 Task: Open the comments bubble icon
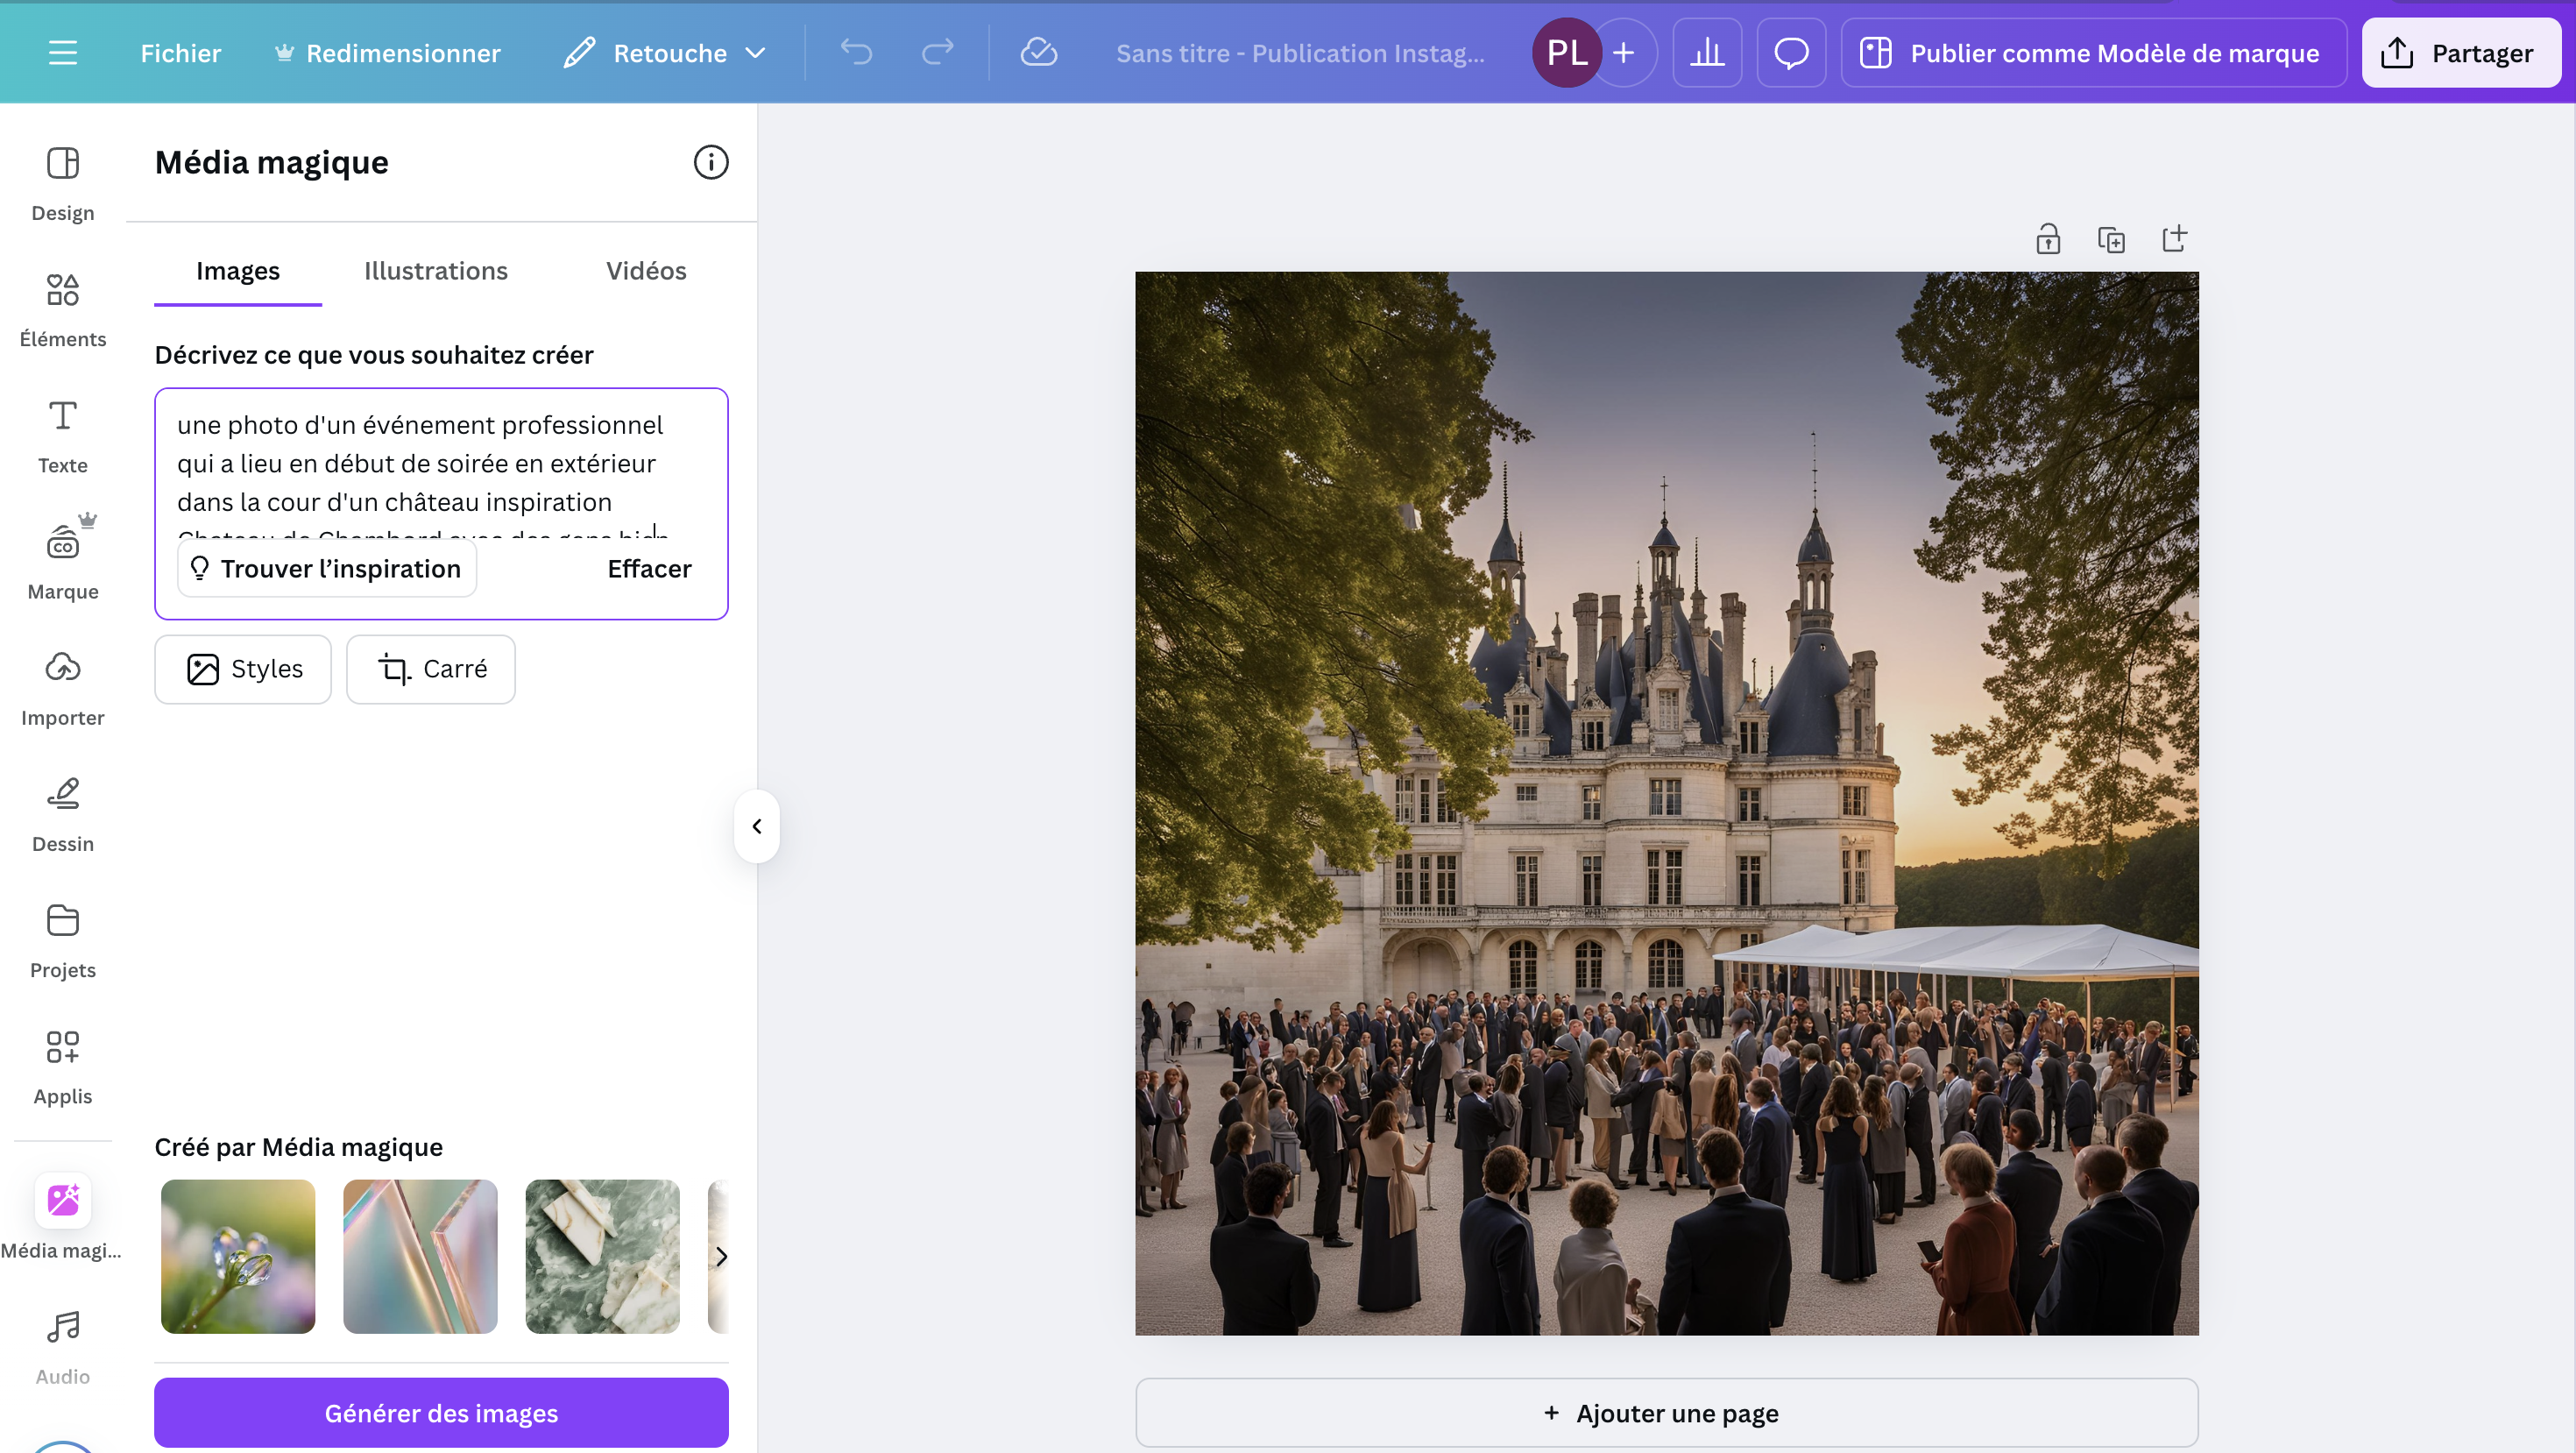tap(1791, 53)
